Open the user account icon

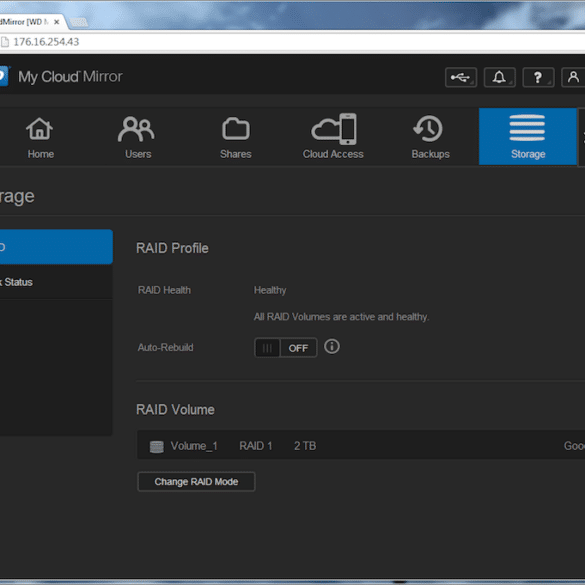click(x=573, y=77)
